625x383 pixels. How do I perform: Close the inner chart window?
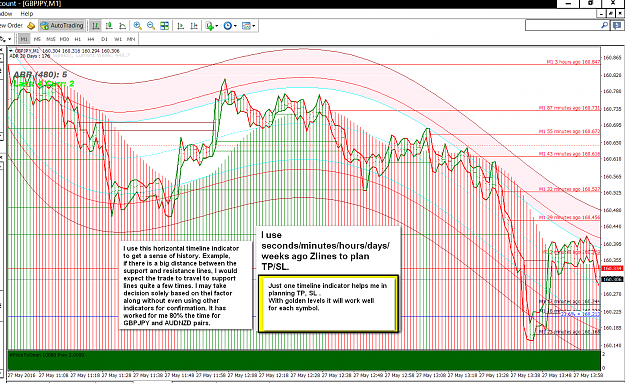(620, 14)
